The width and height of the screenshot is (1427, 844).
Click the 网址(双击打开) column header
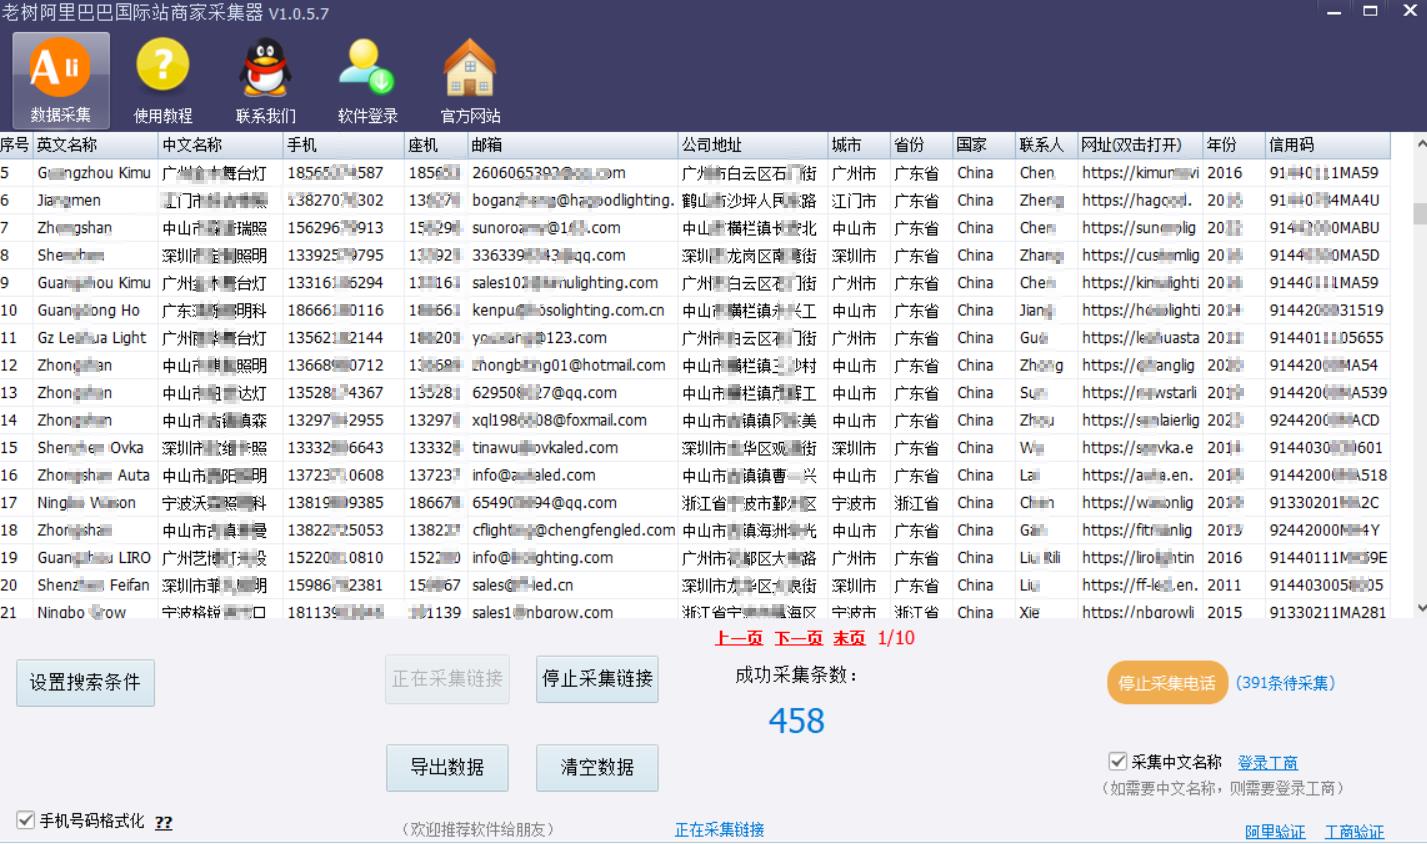1140,145
